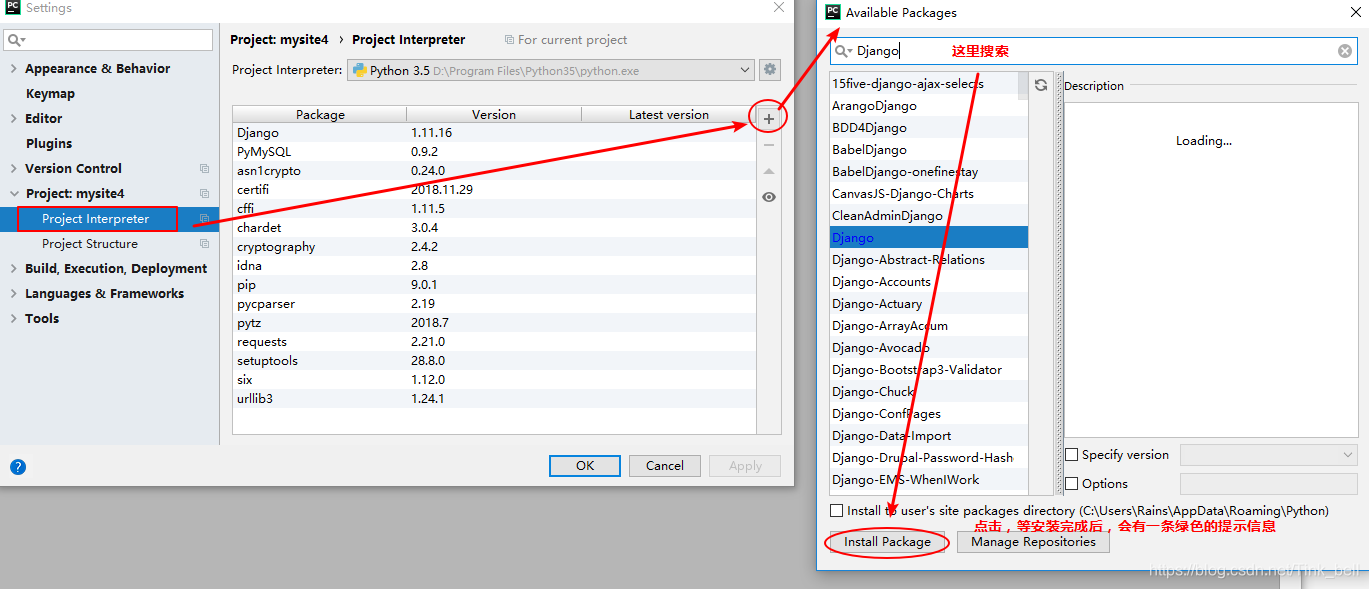Open the Specify version dropdown
This screenshot has height=589, width=1369.
1268,455
